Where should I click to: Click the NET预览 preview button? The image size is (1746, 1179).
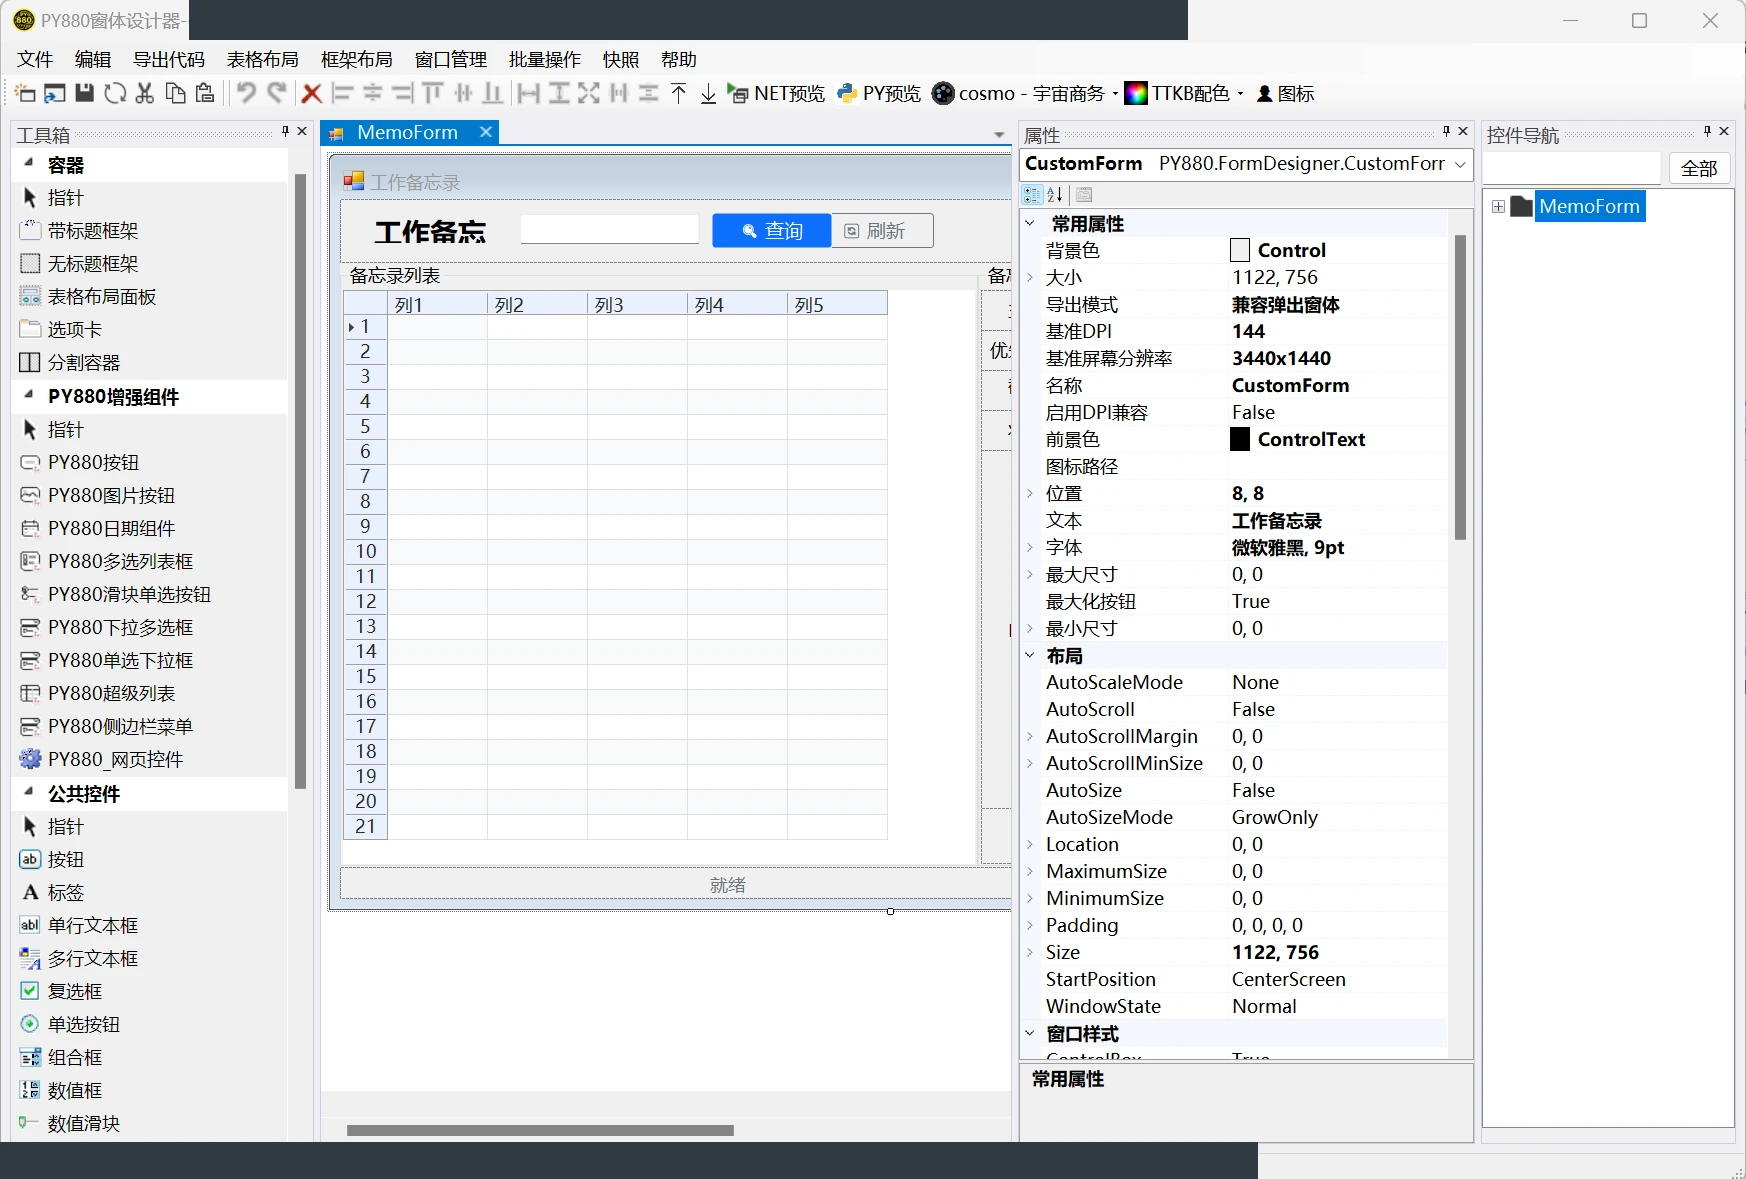[x=776, y=94]
